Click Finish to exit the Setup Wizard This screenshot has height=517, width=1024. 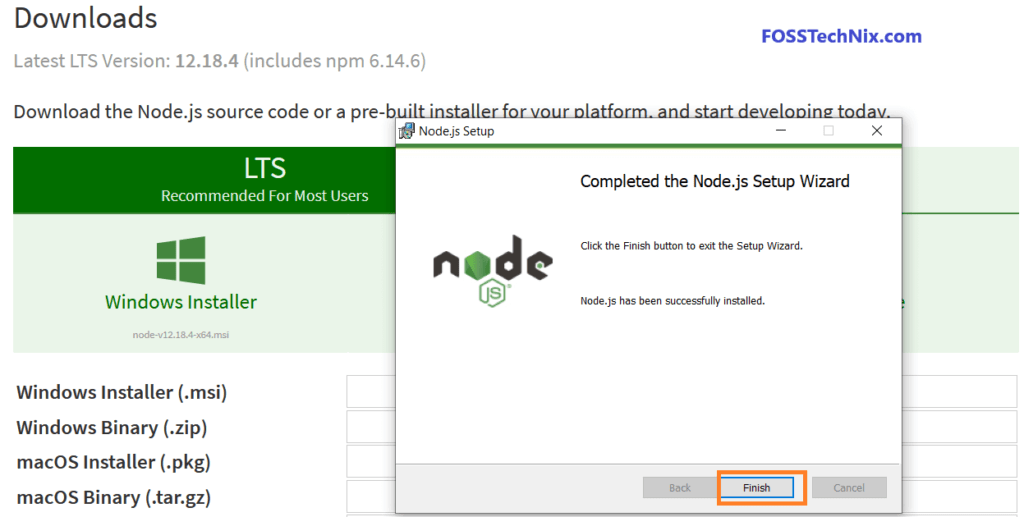[x=756, y=488]
